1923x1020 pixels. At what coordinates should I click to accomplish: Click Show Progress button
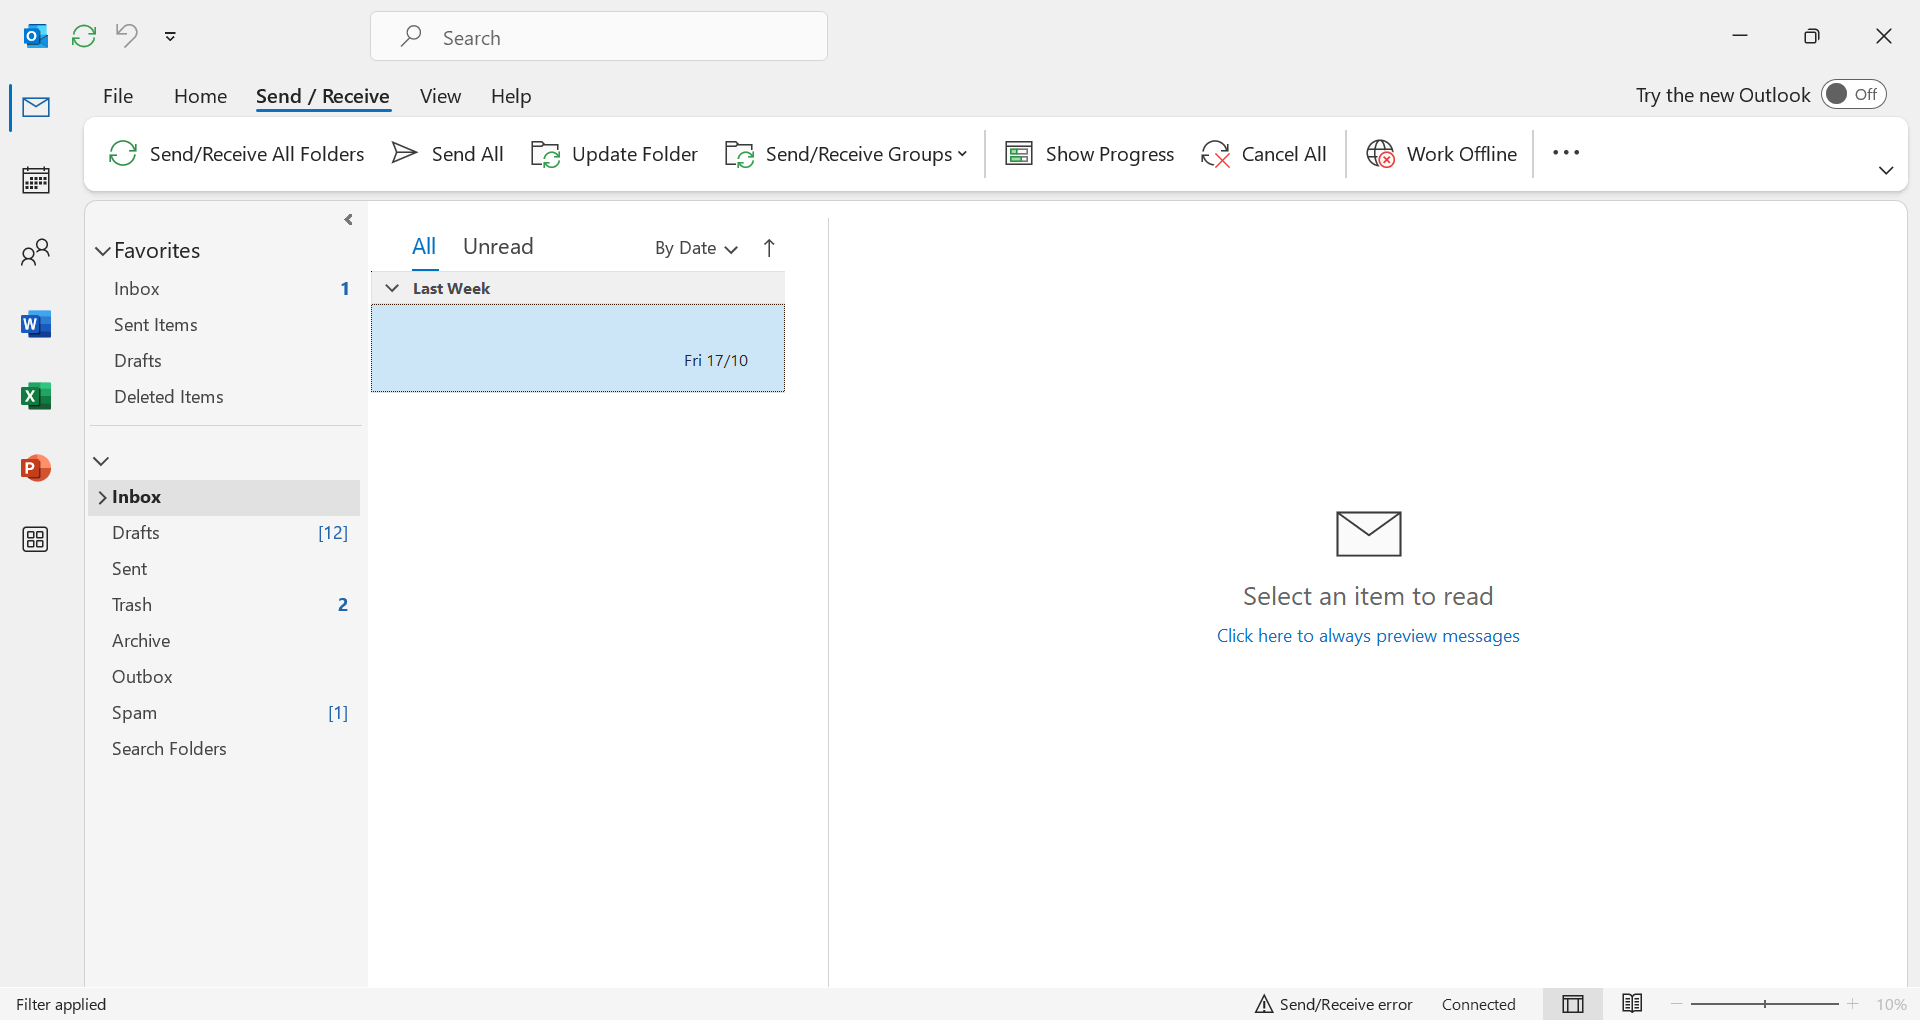1089,154
